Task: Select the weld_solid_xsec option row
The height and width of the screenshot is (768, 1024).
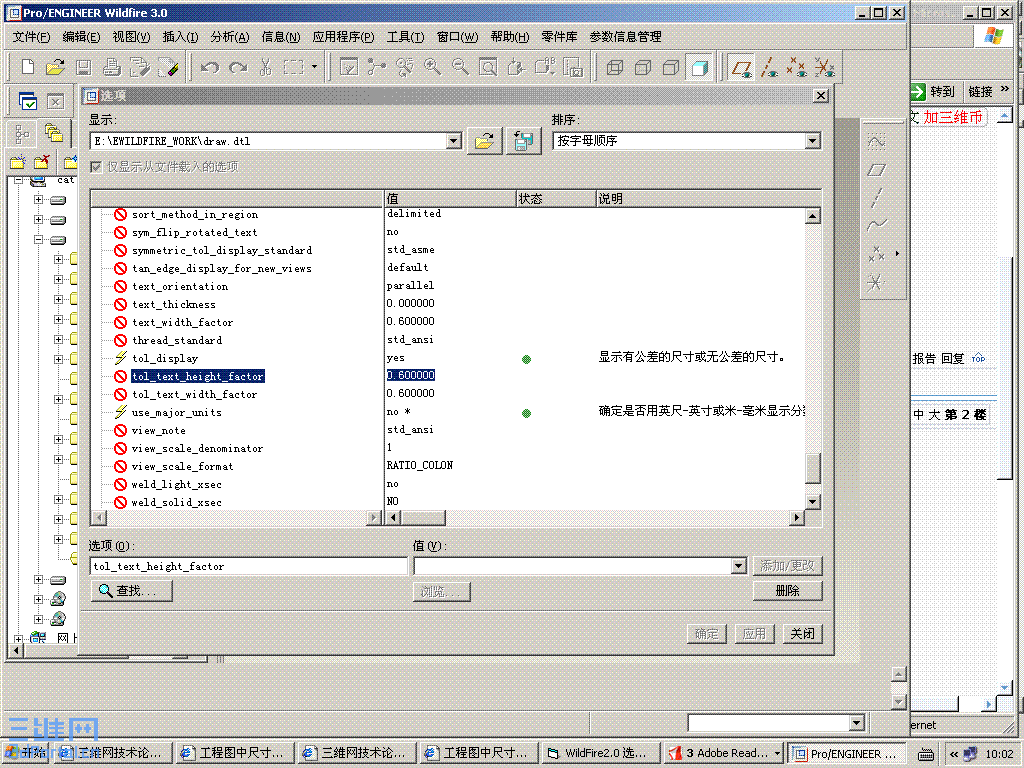Action: click(x=176, y=502)
